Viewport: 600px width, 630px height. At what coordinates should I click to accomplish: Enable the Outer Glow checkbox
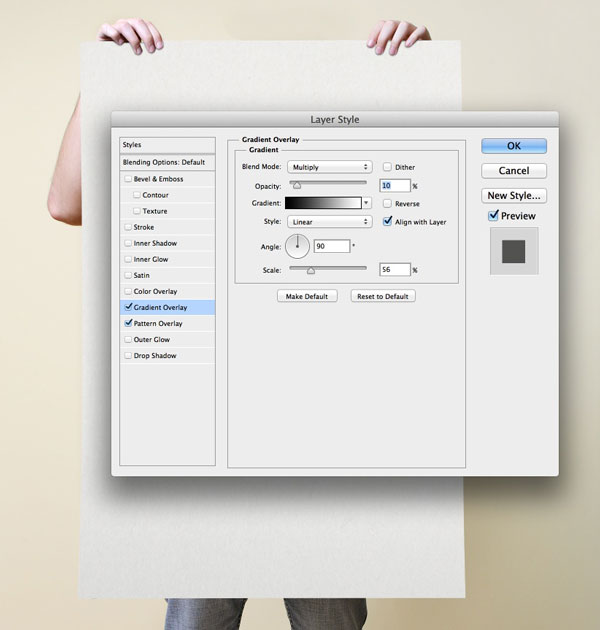coord(128,340)
